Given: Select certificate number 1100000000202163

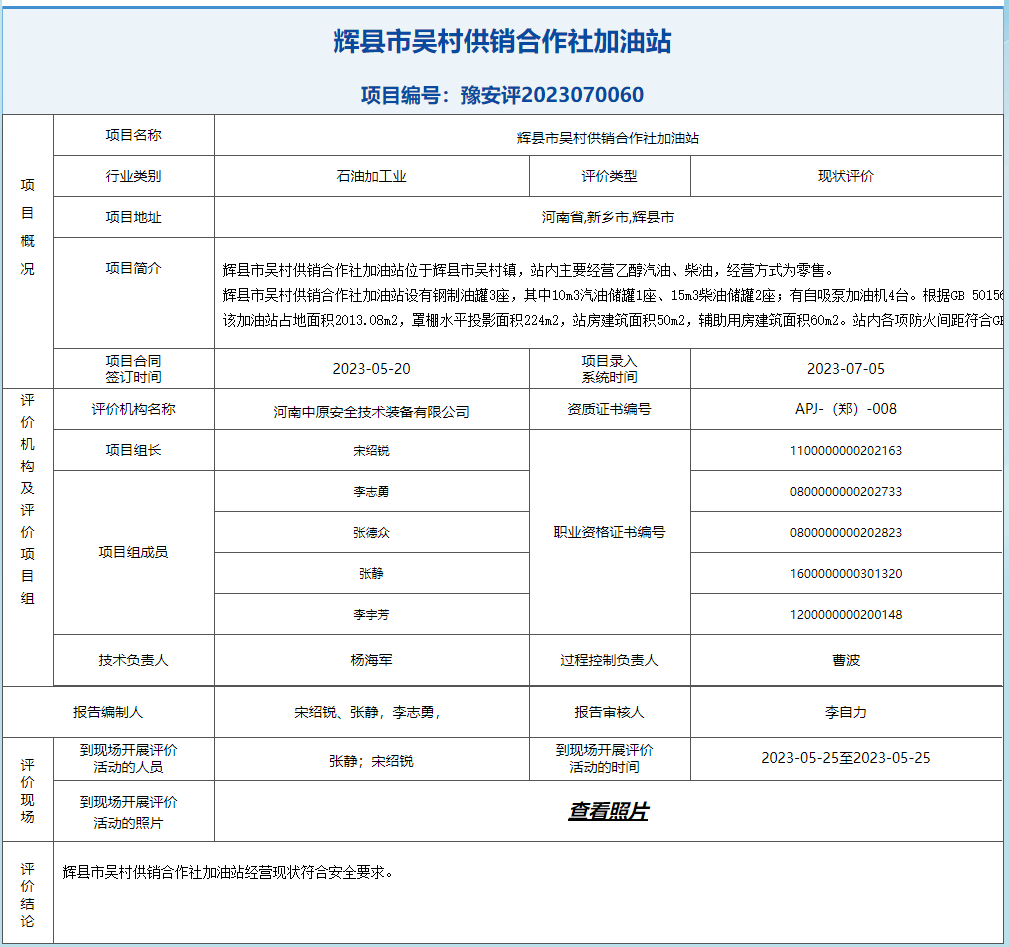Looking at the screenshot, I should coord(846,451).
